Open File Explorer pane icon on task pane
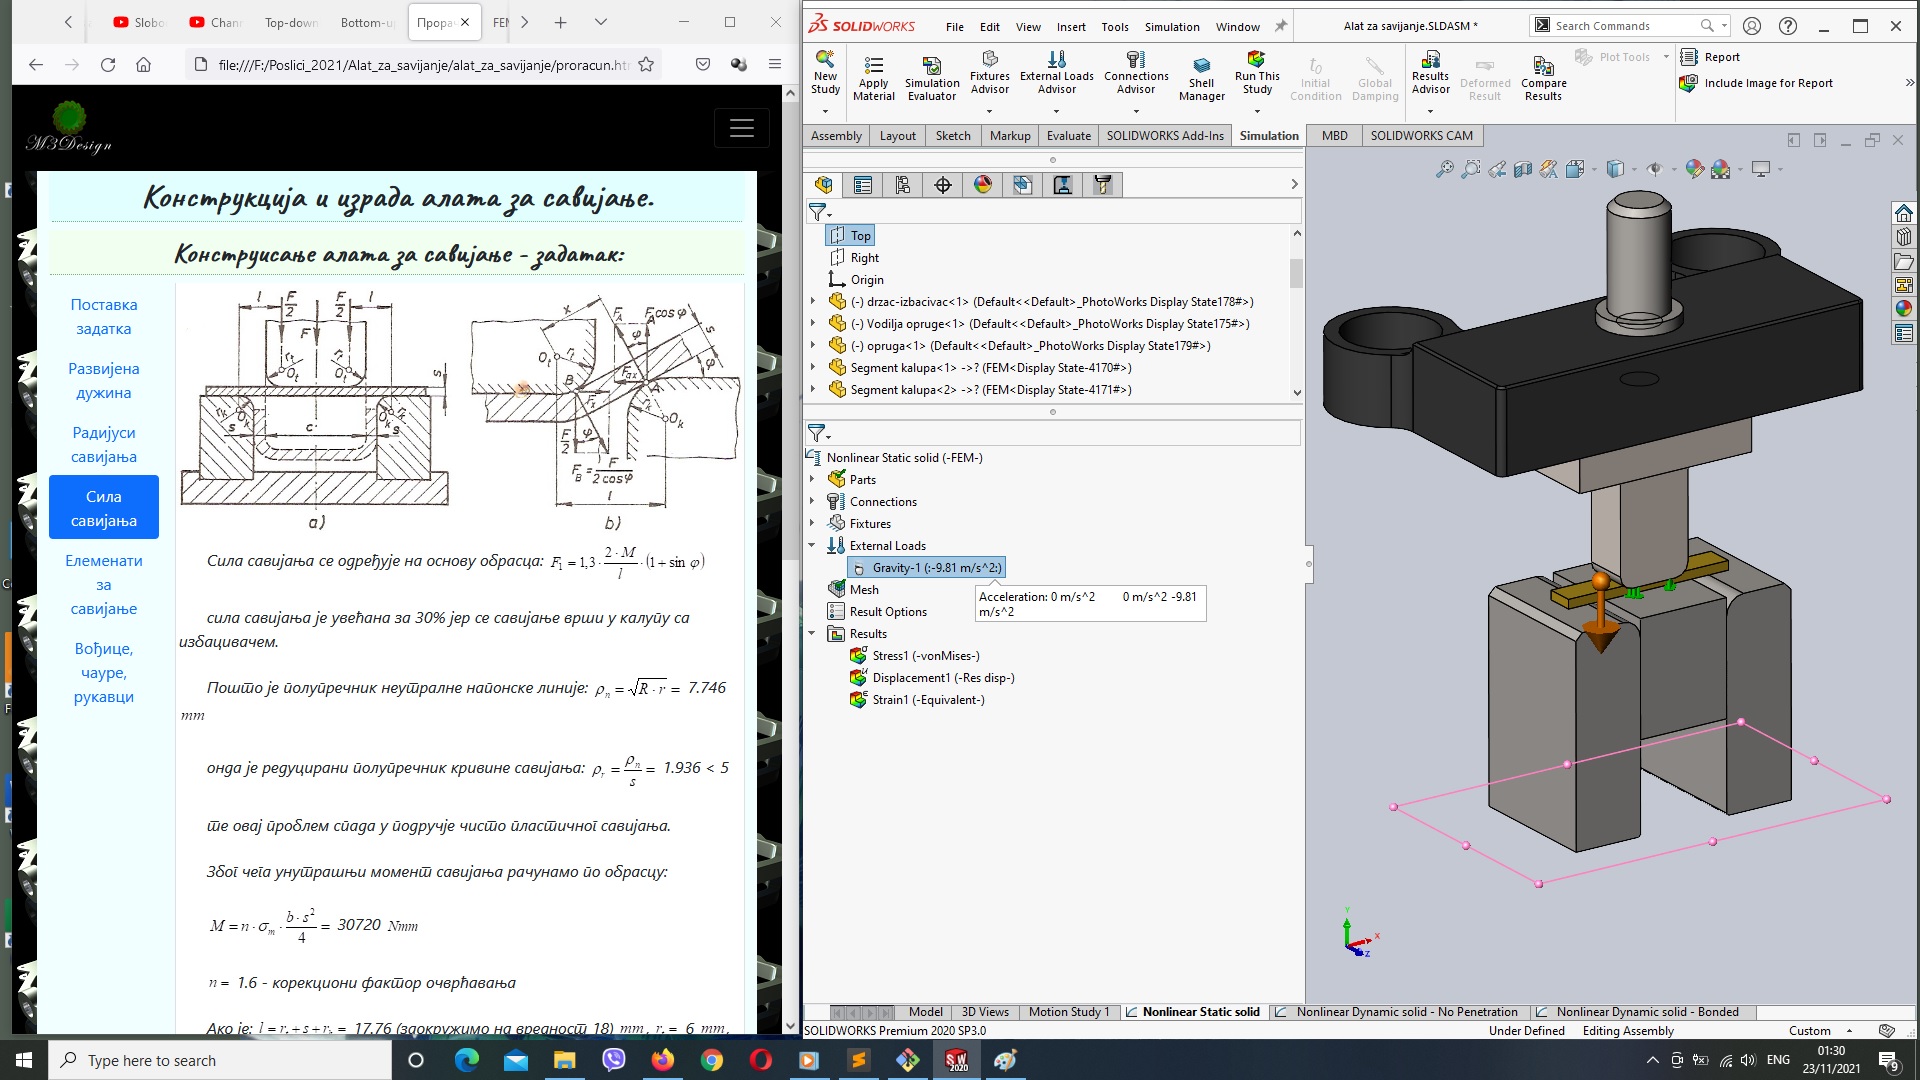 [1903, 261]
